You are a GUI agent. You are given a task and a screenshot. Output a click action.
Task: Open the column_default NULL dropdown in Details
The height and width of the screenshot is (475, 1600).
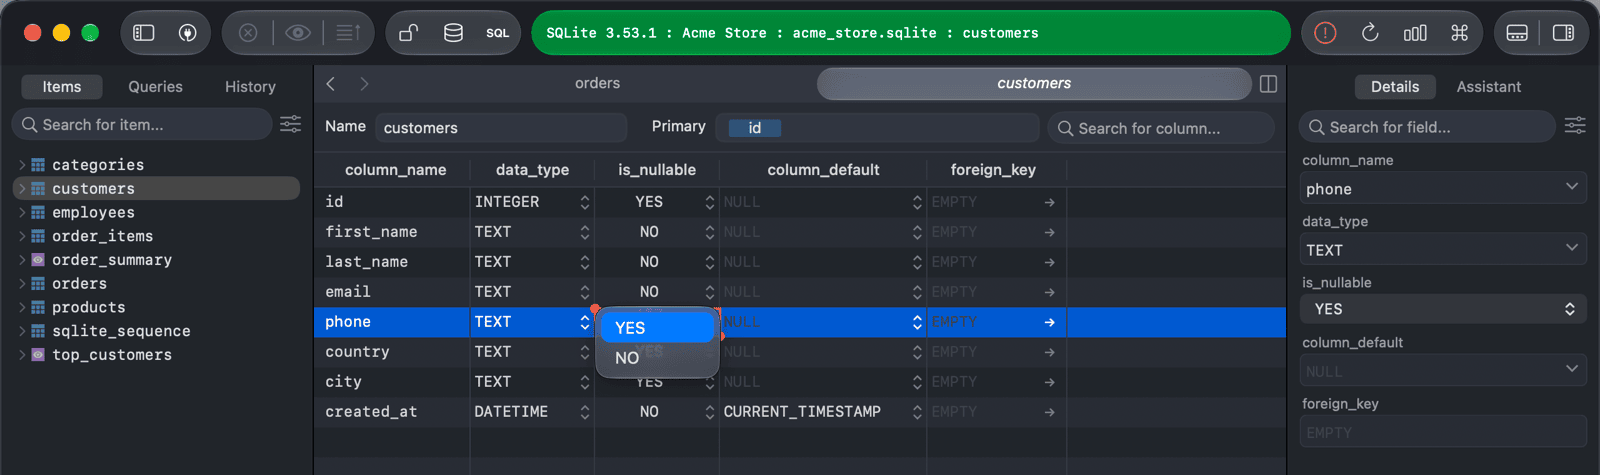click(1442, 371)
